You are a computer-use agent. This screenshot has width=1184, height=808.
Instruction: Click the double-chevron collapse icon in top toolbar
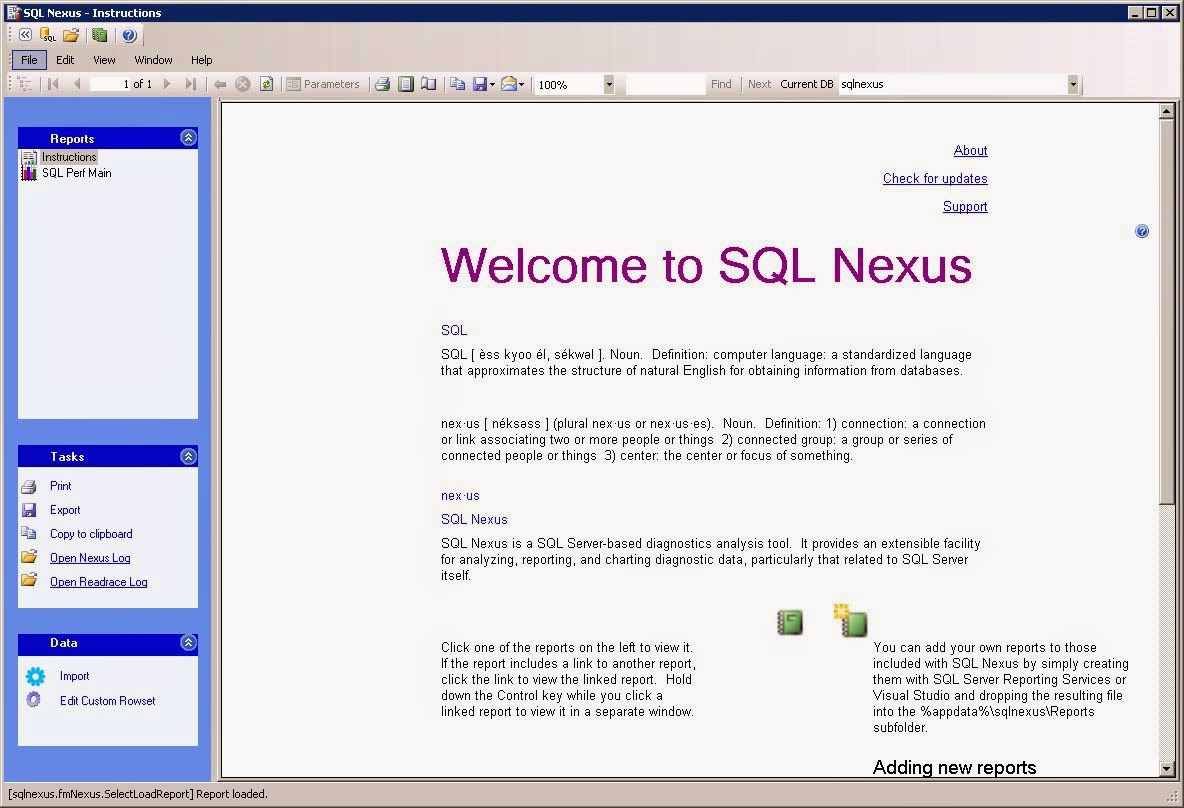coord(26,35)
